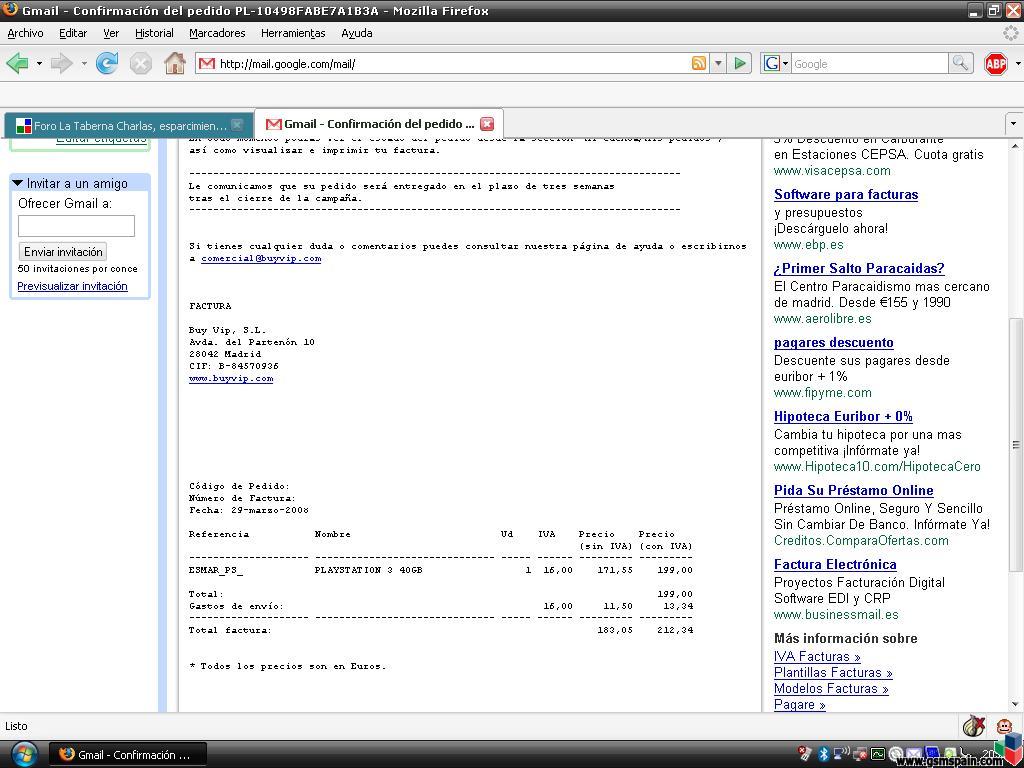Image resolution: width=1024 pixels, height=768 pixels.
Task: Open the Marcadores menu
Action: tap(217, 33)
